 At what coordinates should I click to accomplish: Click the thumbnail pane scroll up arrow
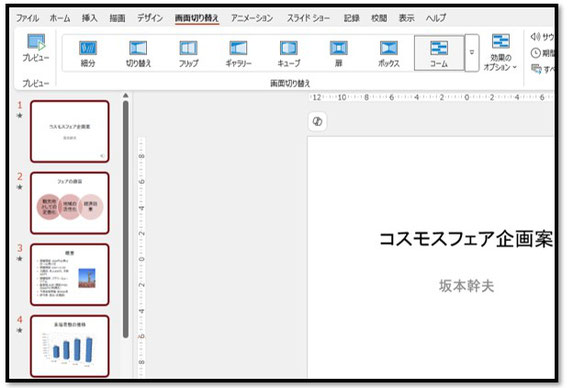pos(126,96)
